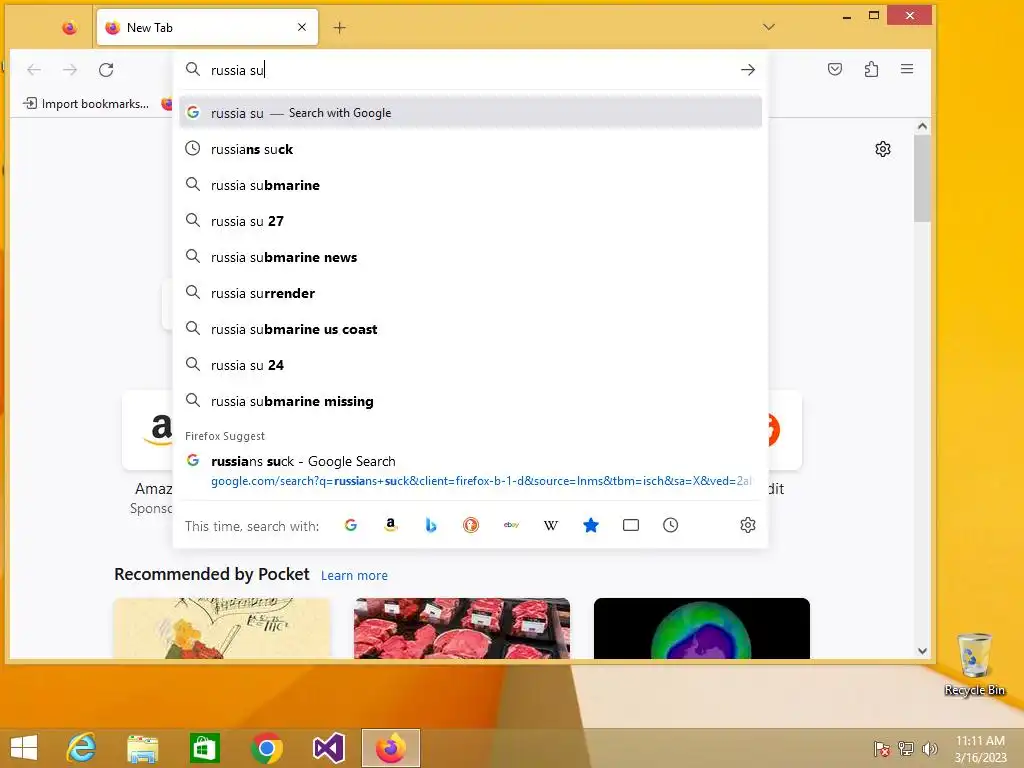
Task: Search history with the clock icon
Action: (670, 525)
